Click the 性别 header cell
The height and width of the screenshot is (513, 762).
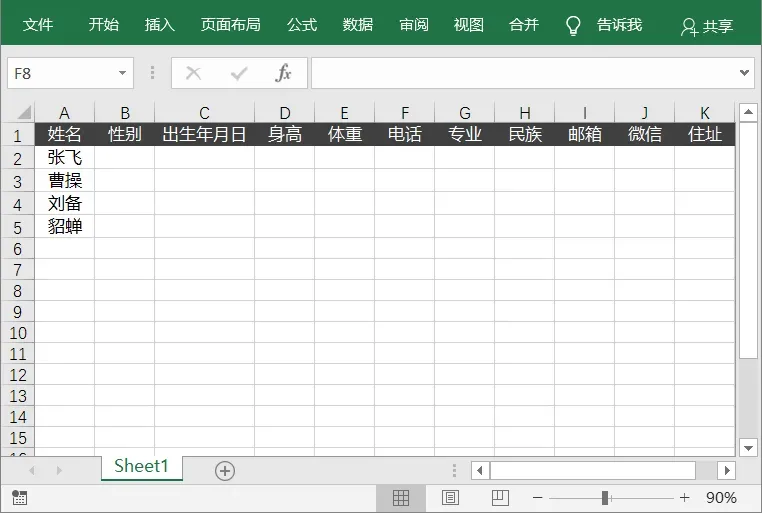125,134
